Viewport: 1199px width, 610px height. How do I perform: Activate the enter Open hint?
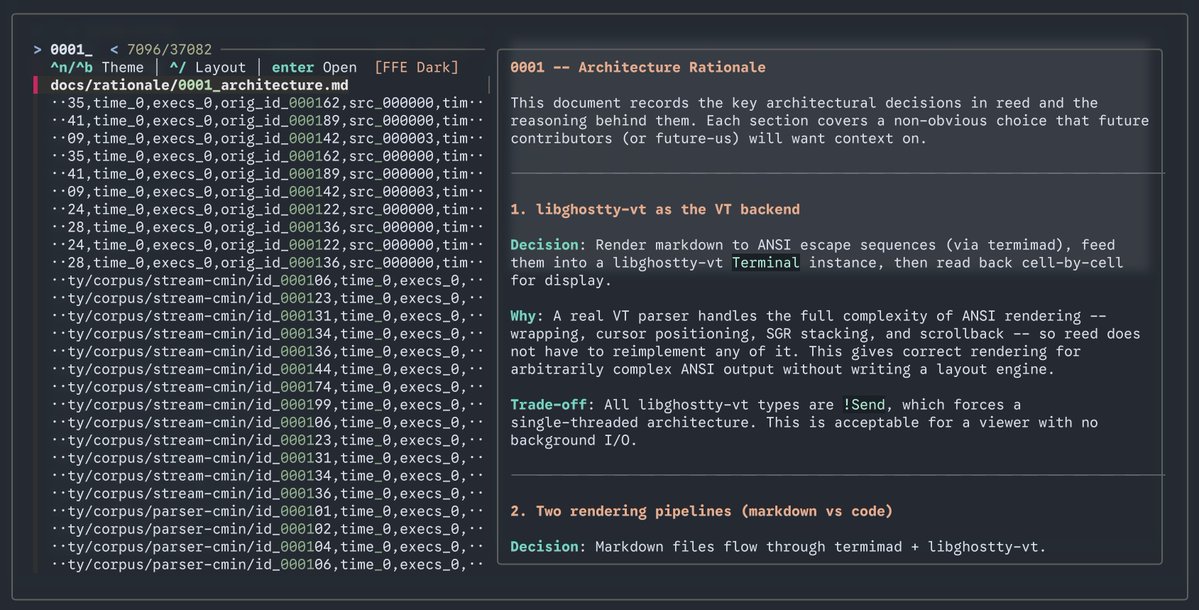point(314,67)
